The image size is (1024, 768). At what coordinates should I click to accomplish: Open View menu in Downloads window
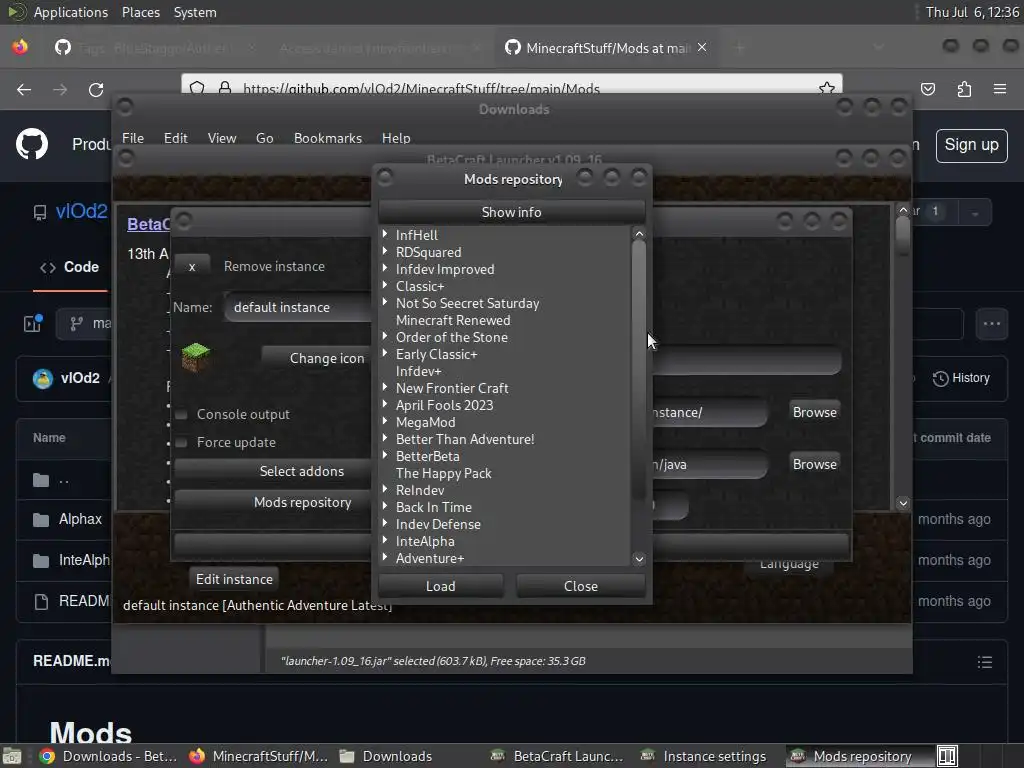pos(221,138)
